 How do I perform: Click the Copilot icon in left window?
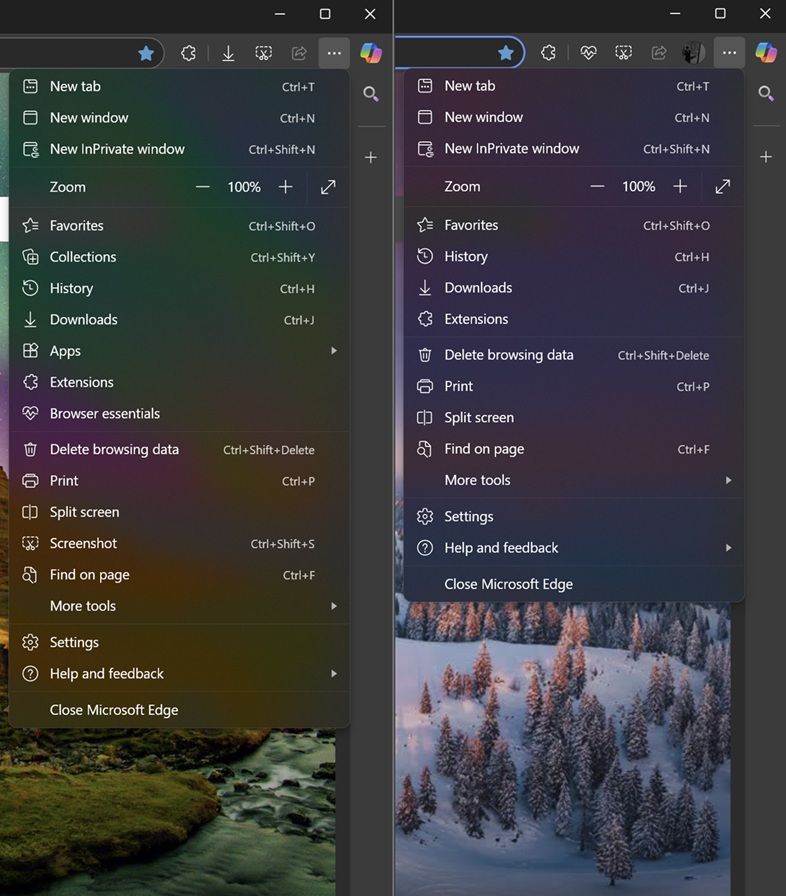point(371,53)
